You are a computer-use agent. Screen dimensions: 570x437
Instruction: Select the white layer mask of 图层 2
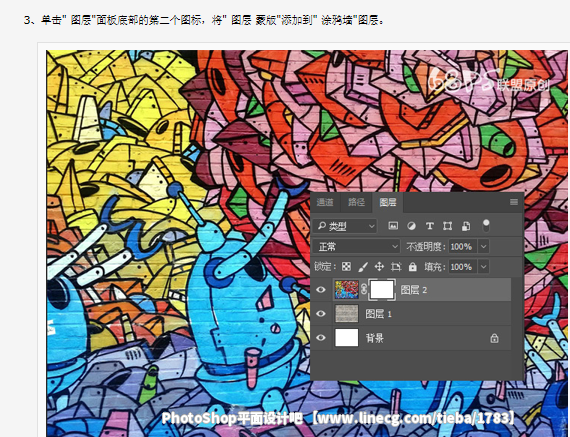click(382, 290)
